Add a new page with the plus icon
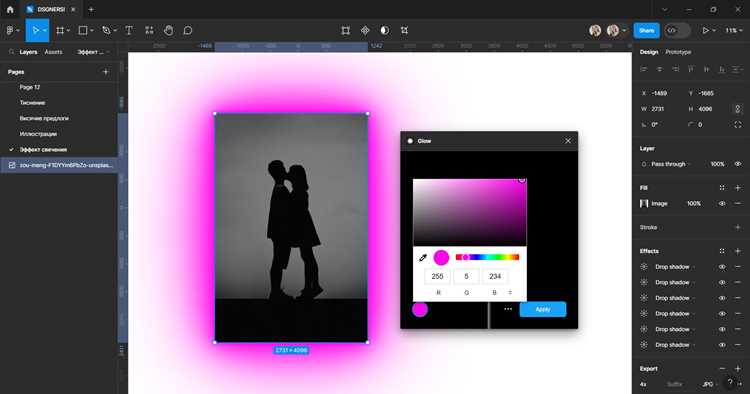The width and height of the screenshot is (750, 394). click(x=106, y=72)
